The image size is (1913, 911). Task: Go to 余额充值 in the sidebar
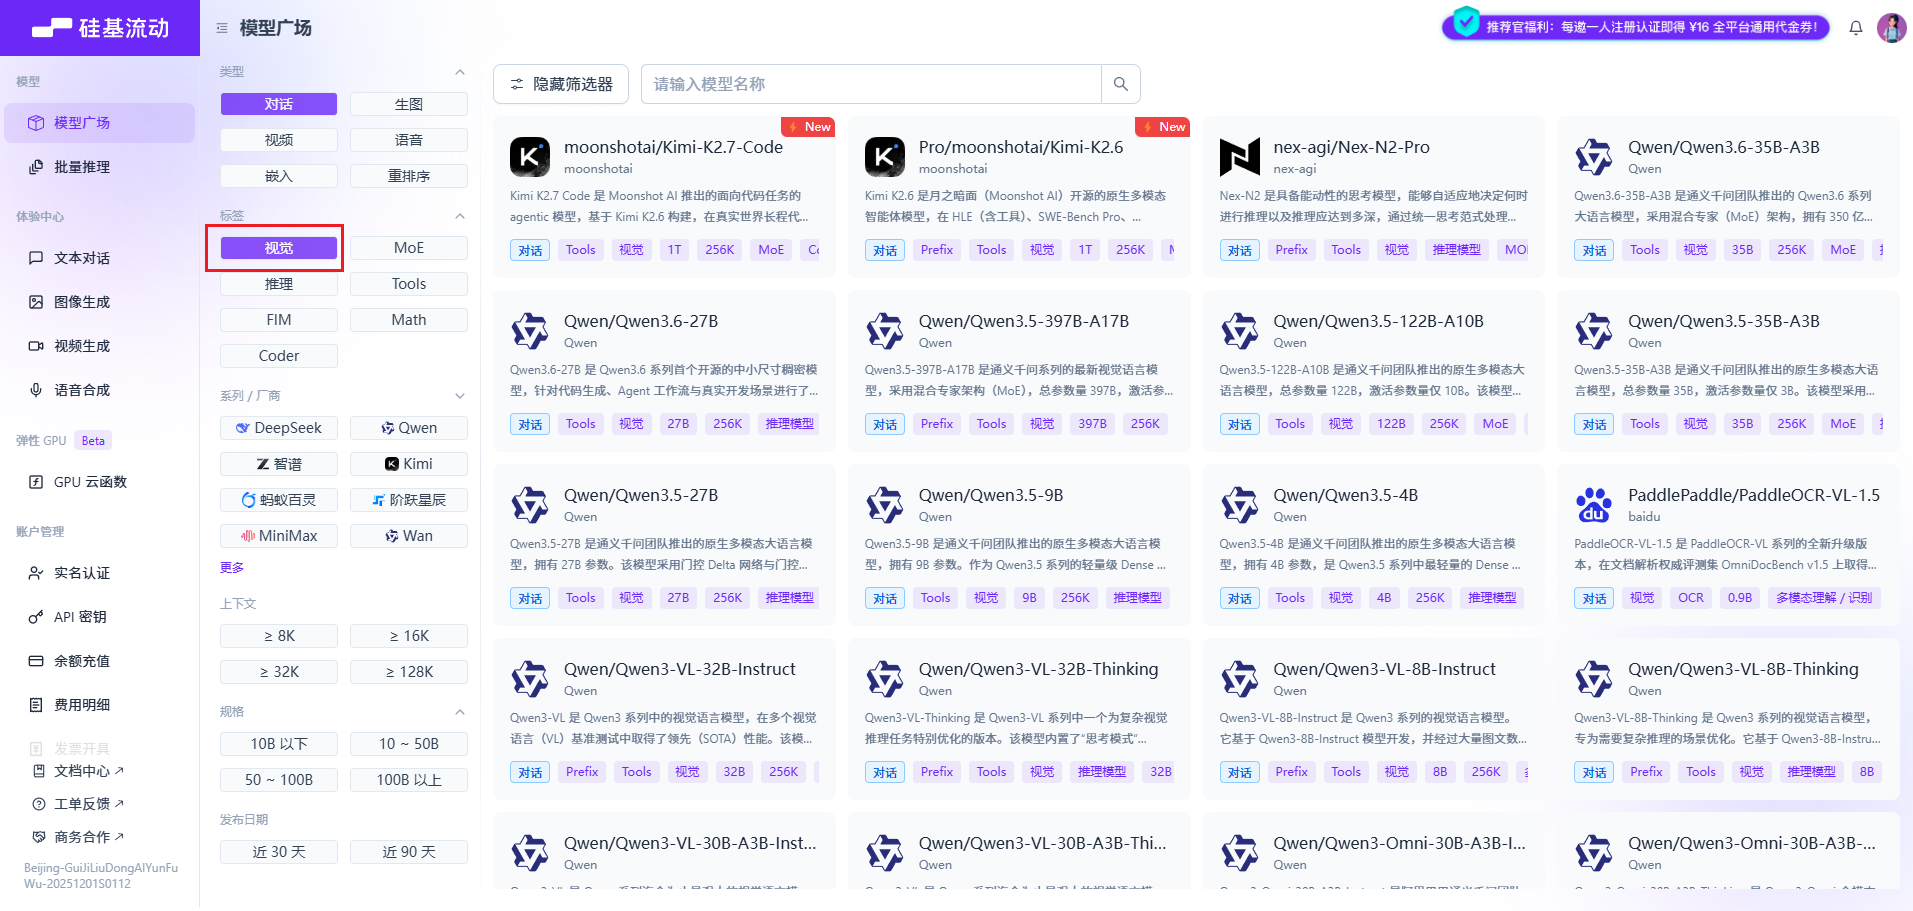(99, 661)
